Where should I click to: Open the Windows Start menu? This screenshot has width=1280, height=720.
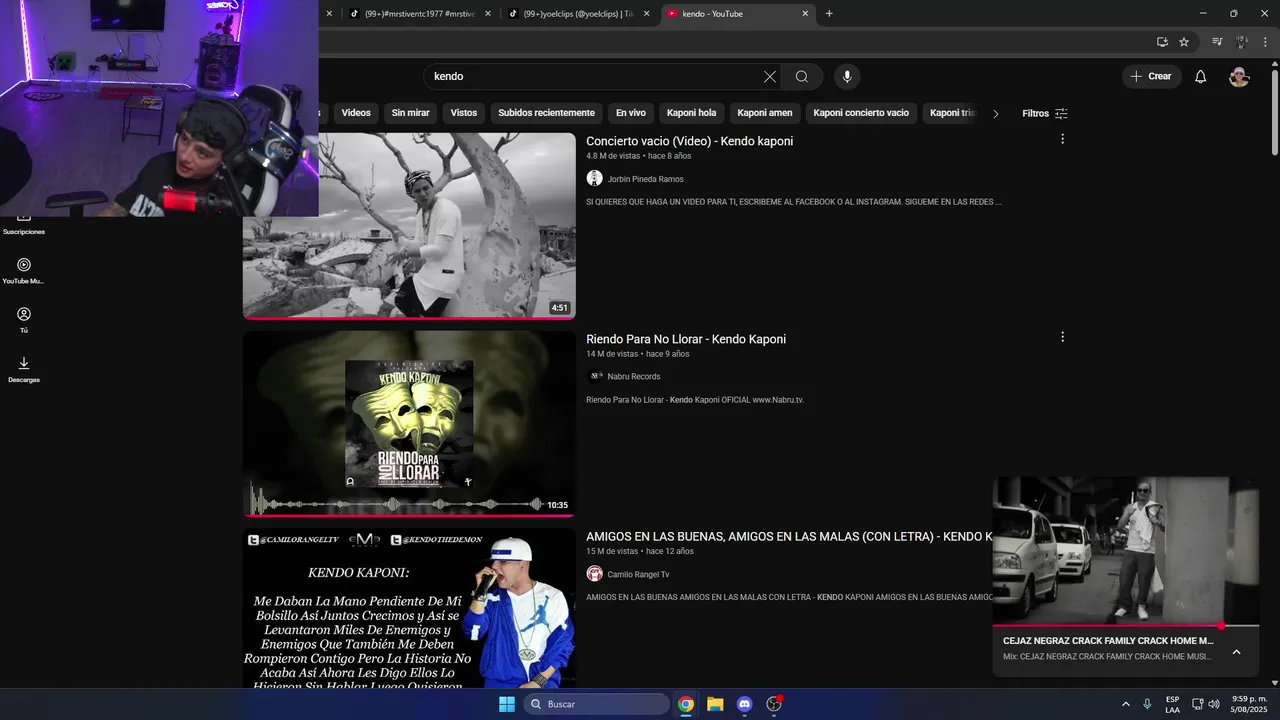(506, 704)
